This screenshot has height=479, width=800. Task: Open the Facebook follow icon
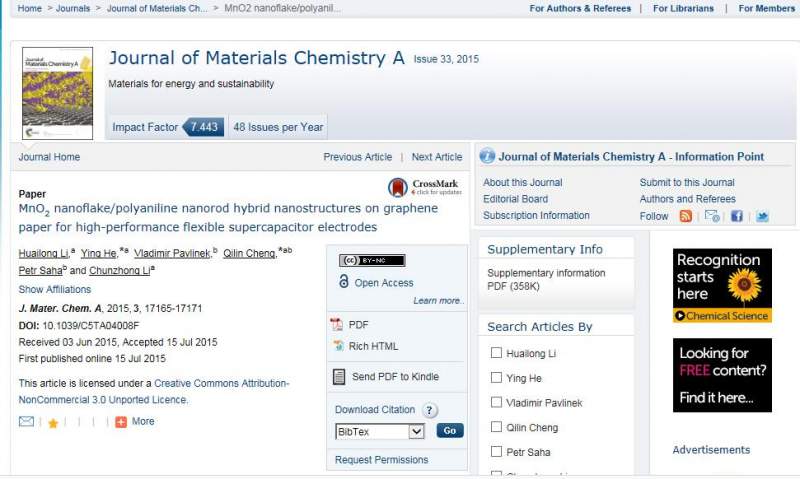737,216
